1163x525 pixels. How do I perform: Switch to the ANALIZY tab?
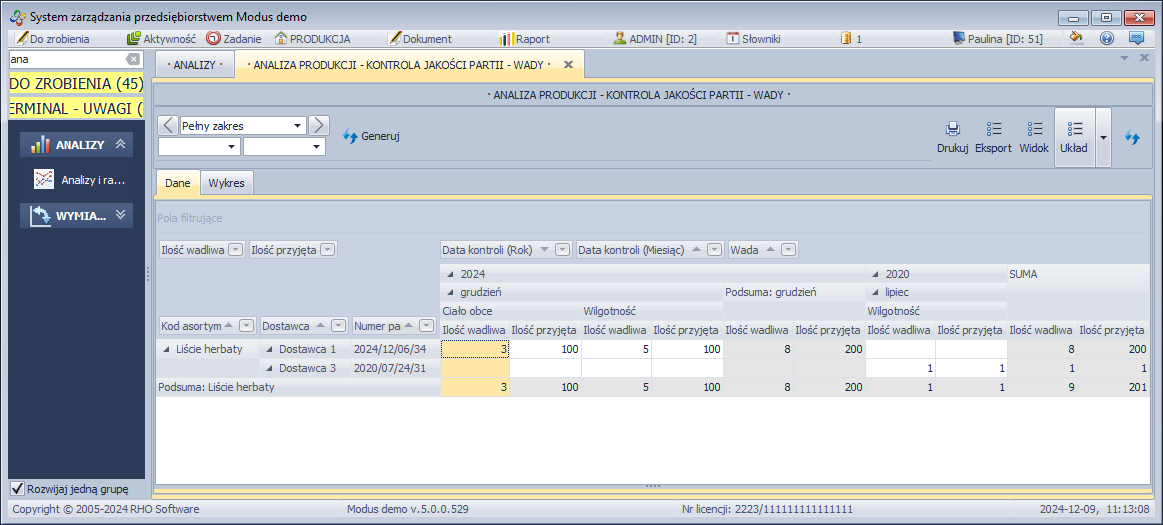point(194,65)
